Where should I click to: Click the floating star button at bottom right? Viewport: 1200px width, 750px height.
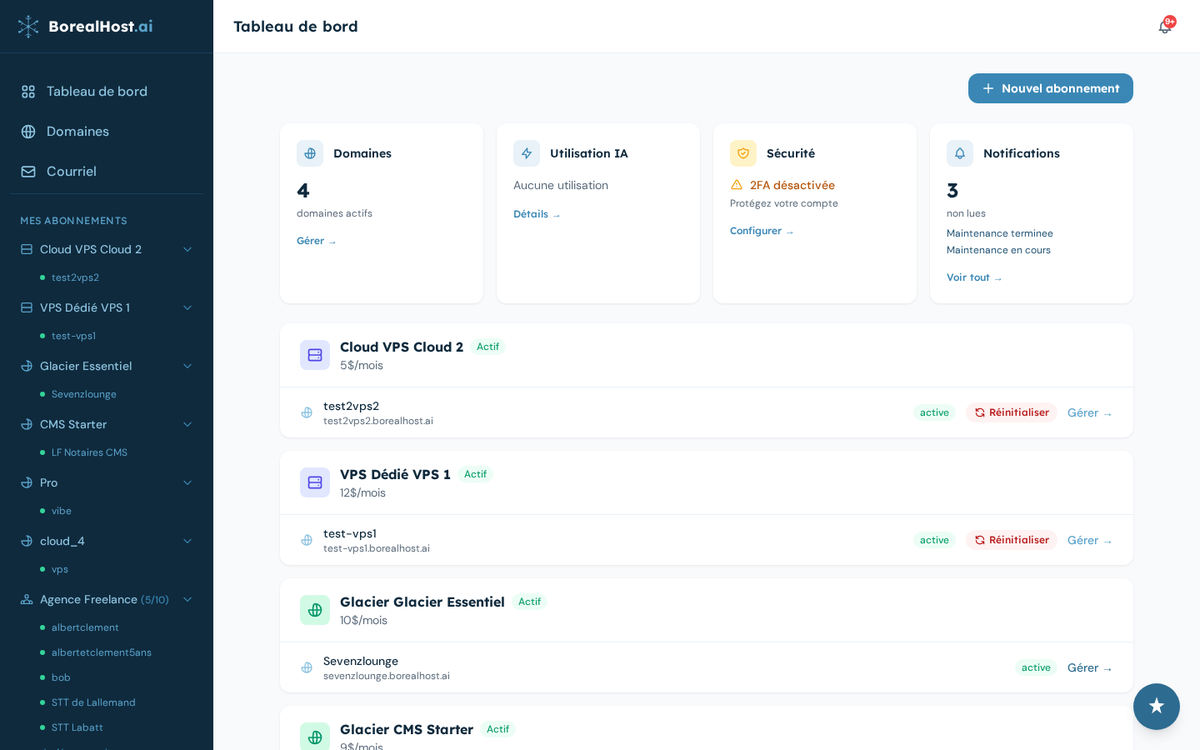point(1156,706)
